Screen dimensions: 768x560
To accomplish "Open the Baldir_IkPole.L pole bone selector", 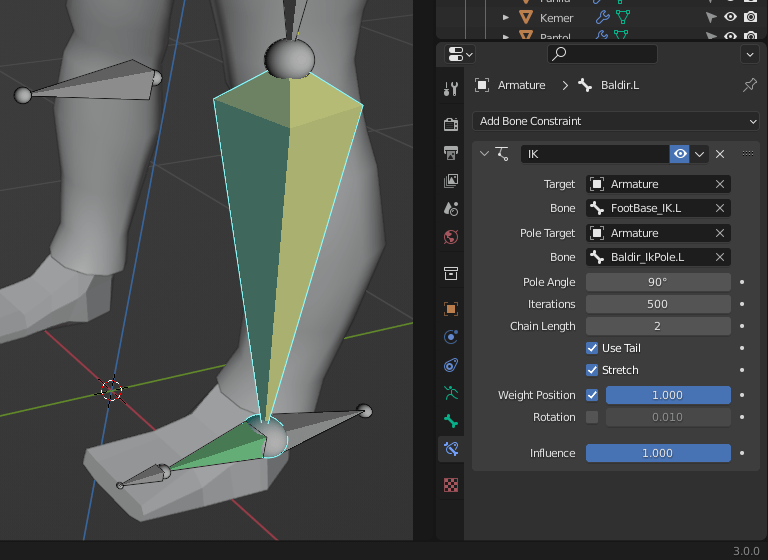I will (x=649, y=257).
